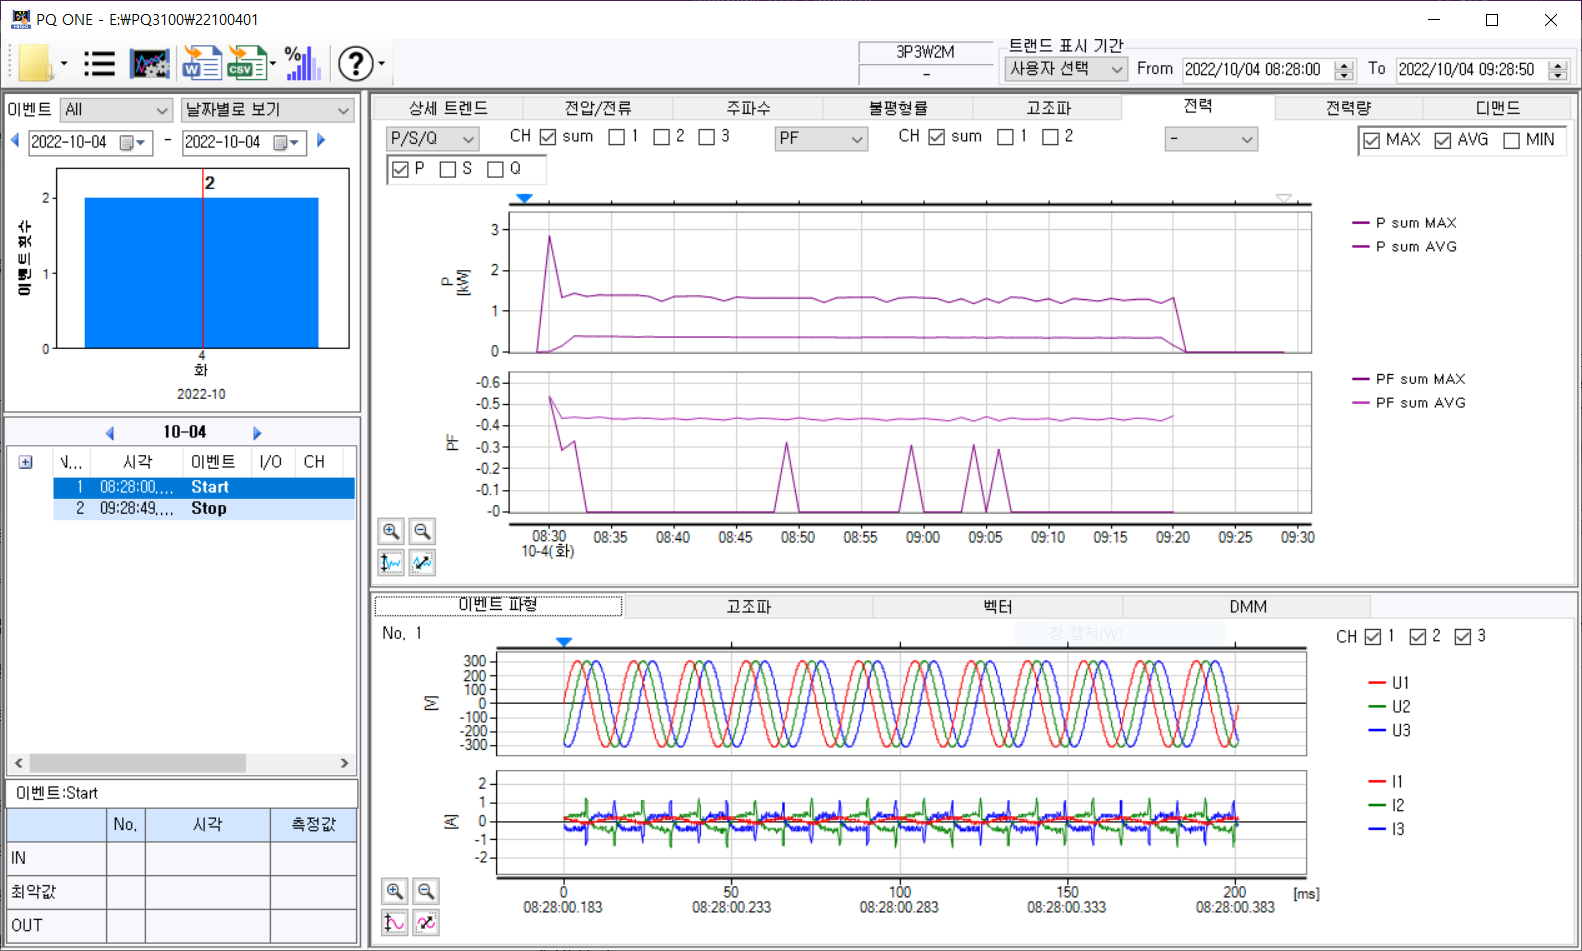Open the help question mark icon

tap(355, 64)
